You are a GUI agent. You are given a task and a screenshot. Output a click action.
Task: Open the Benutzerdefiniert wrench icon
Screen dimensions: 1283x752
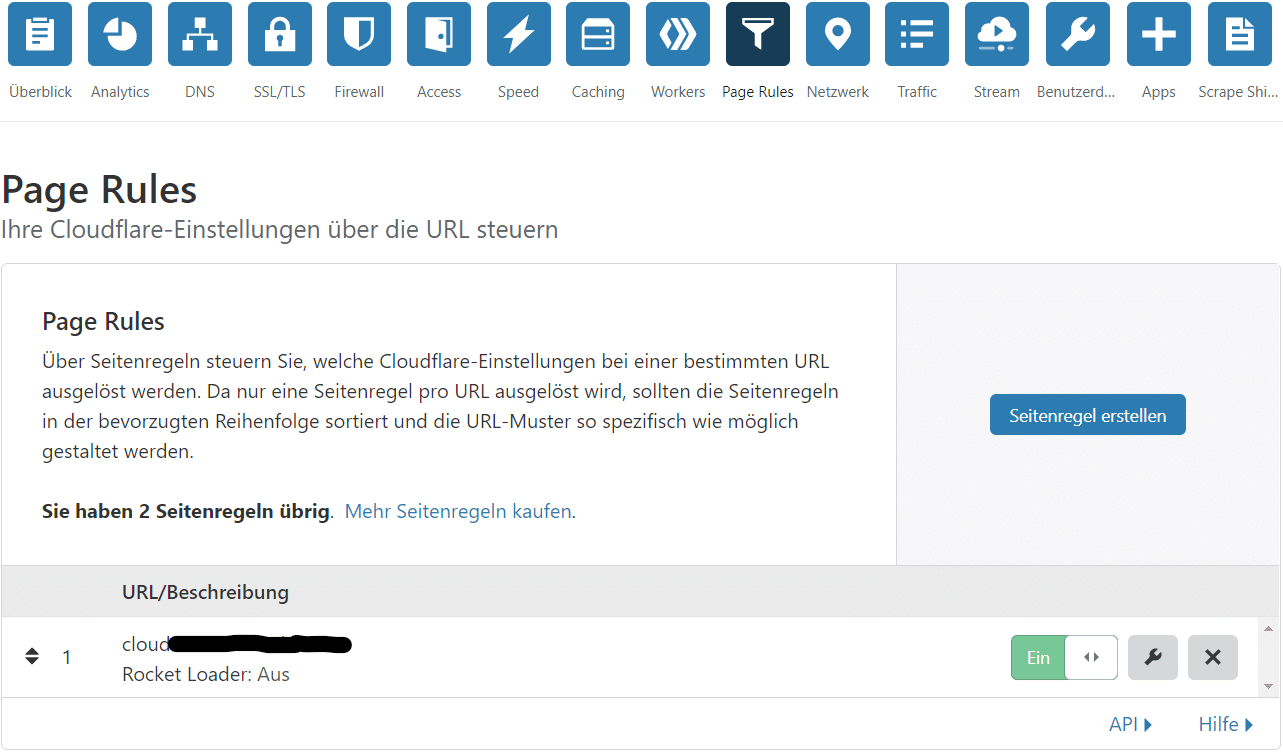pos(1078,34)
